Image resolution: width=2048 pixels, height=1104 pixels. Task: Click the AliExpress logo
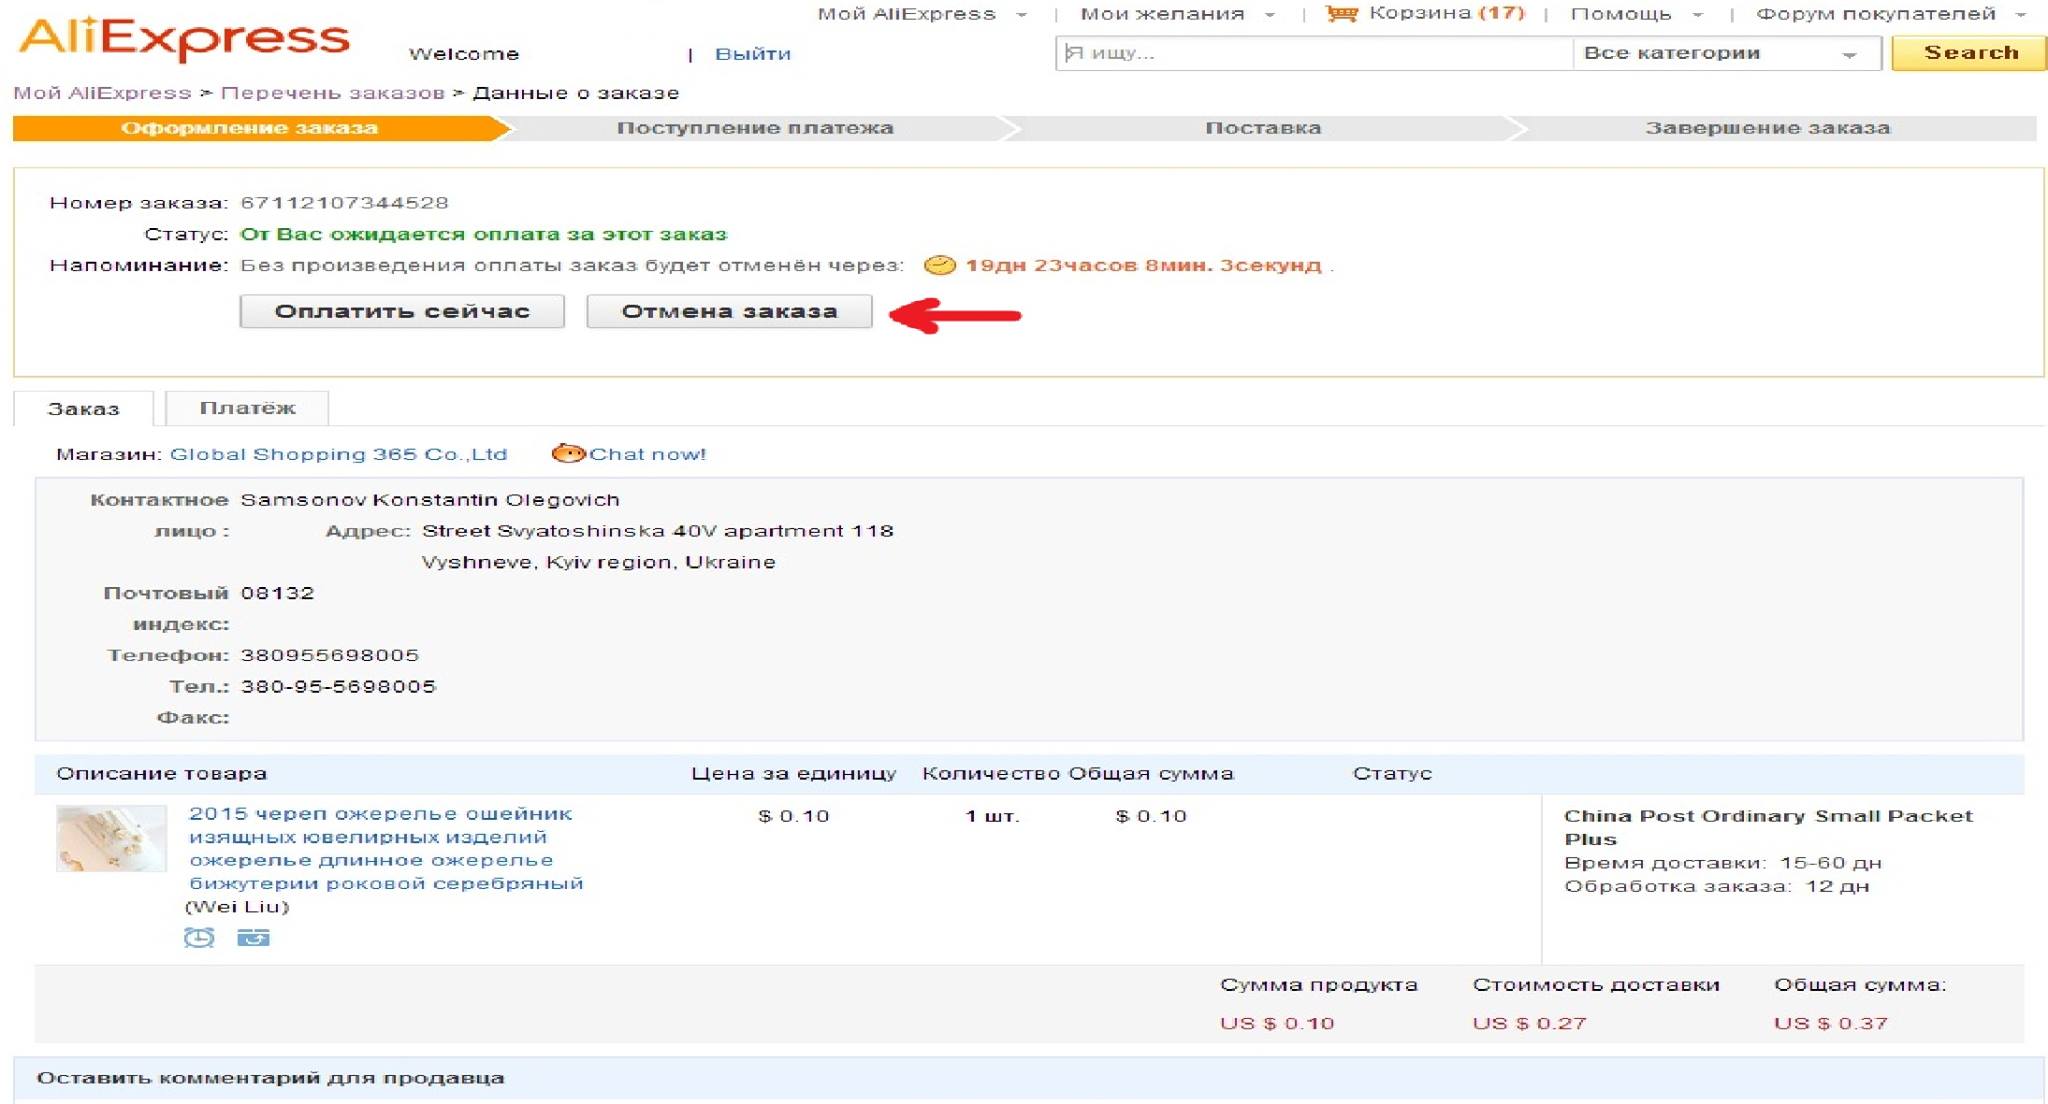184,40
